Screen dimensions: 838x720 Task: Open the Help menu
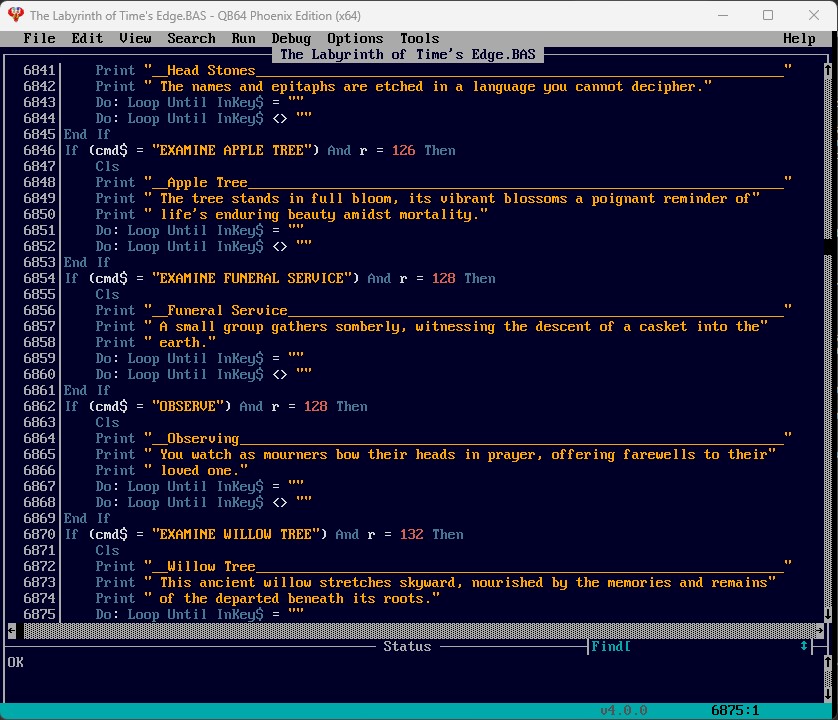tap(799, 38)
